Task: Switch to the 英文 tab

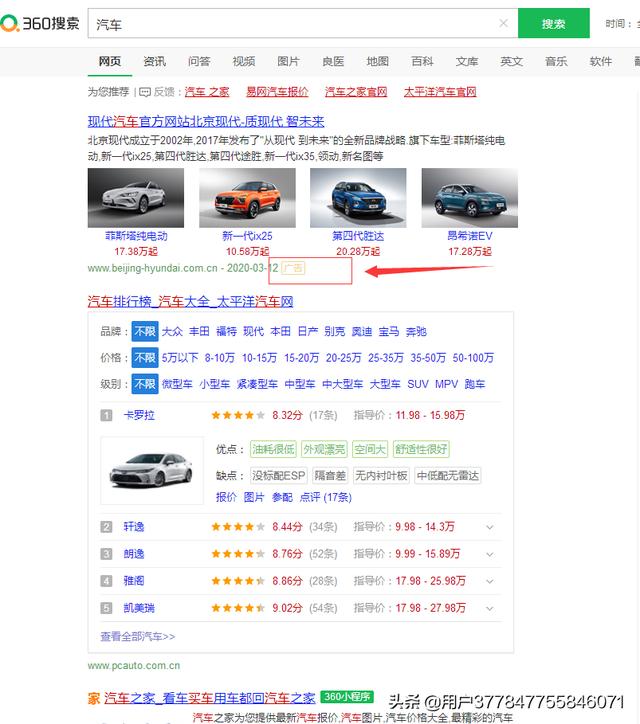Action: click(x=512, y=61)
